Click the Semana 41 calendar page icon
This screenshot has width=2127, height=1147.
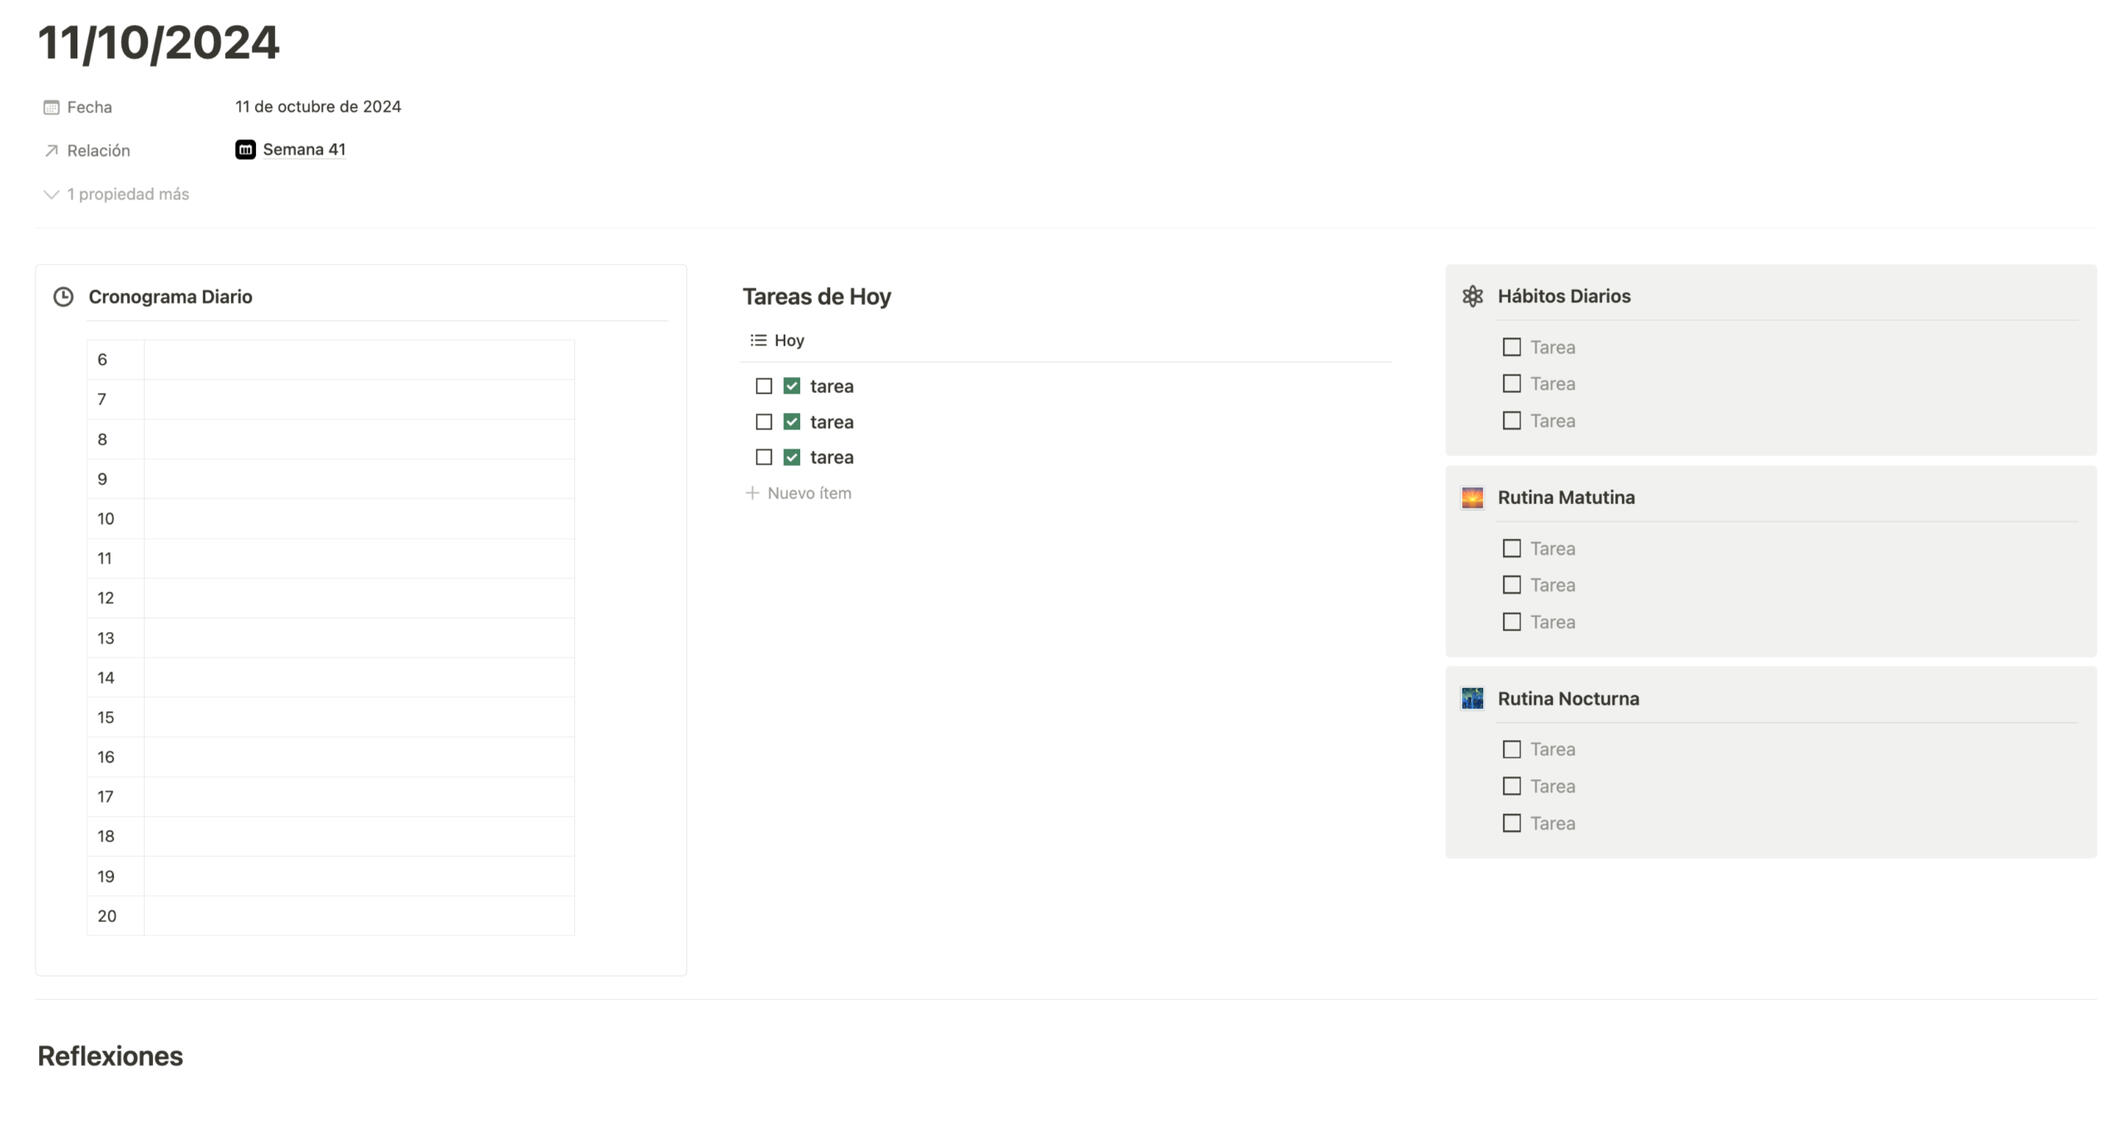(245, 150)
